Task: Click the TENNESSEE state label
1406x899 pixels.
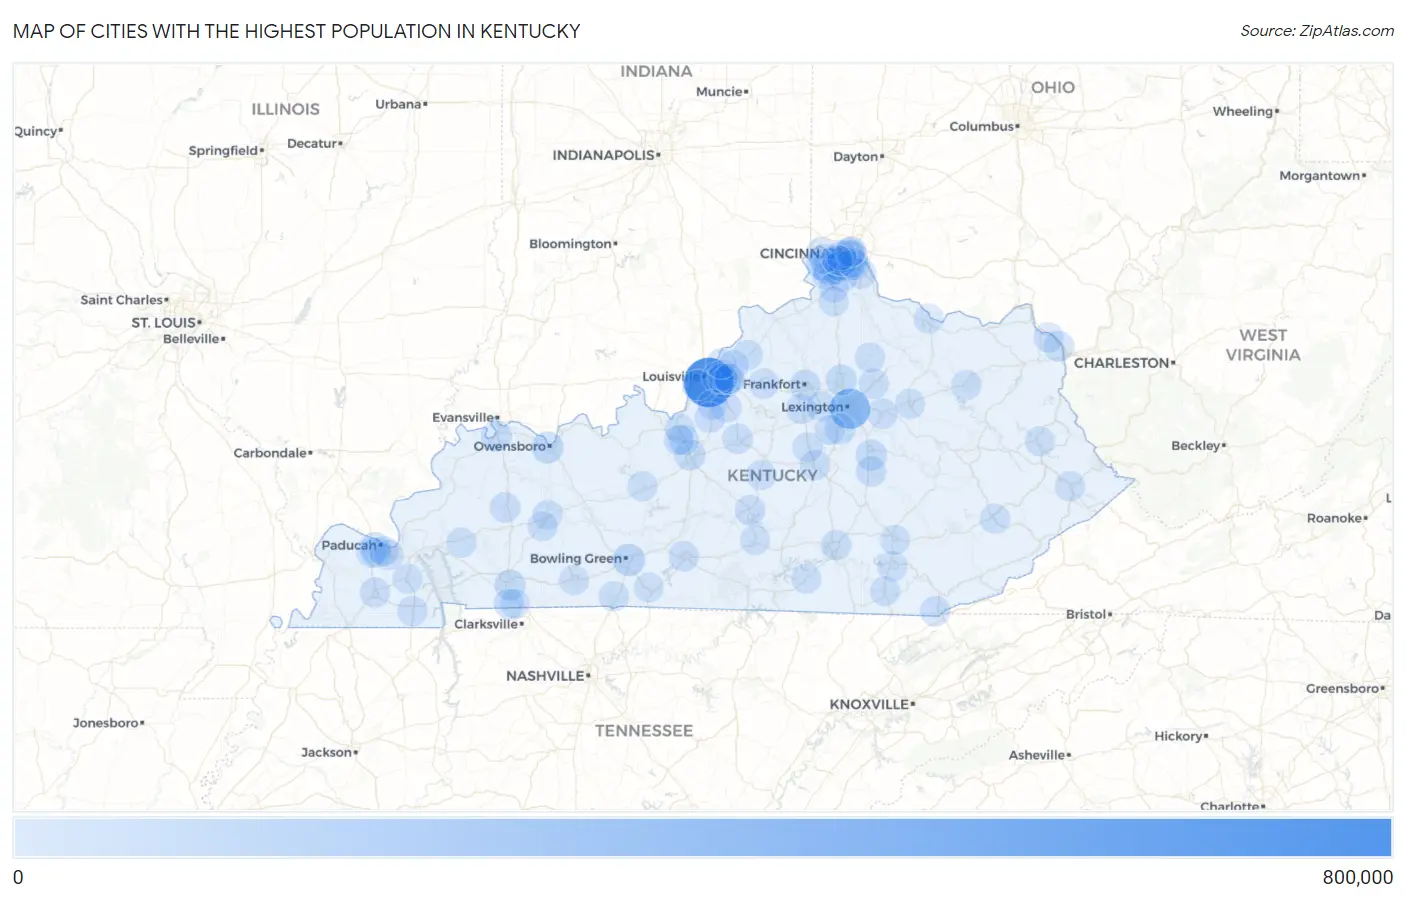Action: 644,731
